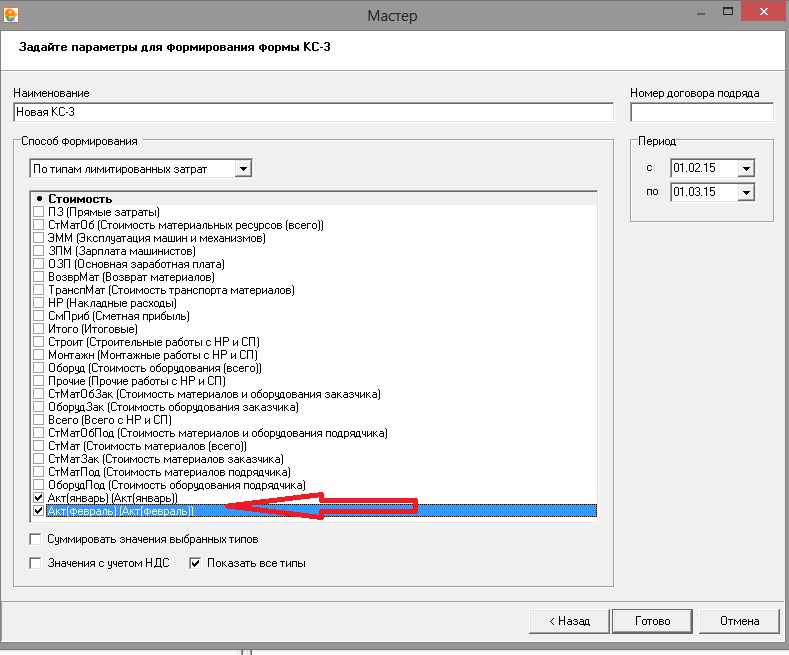Select the Стоимость header row
The image size is (789, 655).
pos(313,199)
